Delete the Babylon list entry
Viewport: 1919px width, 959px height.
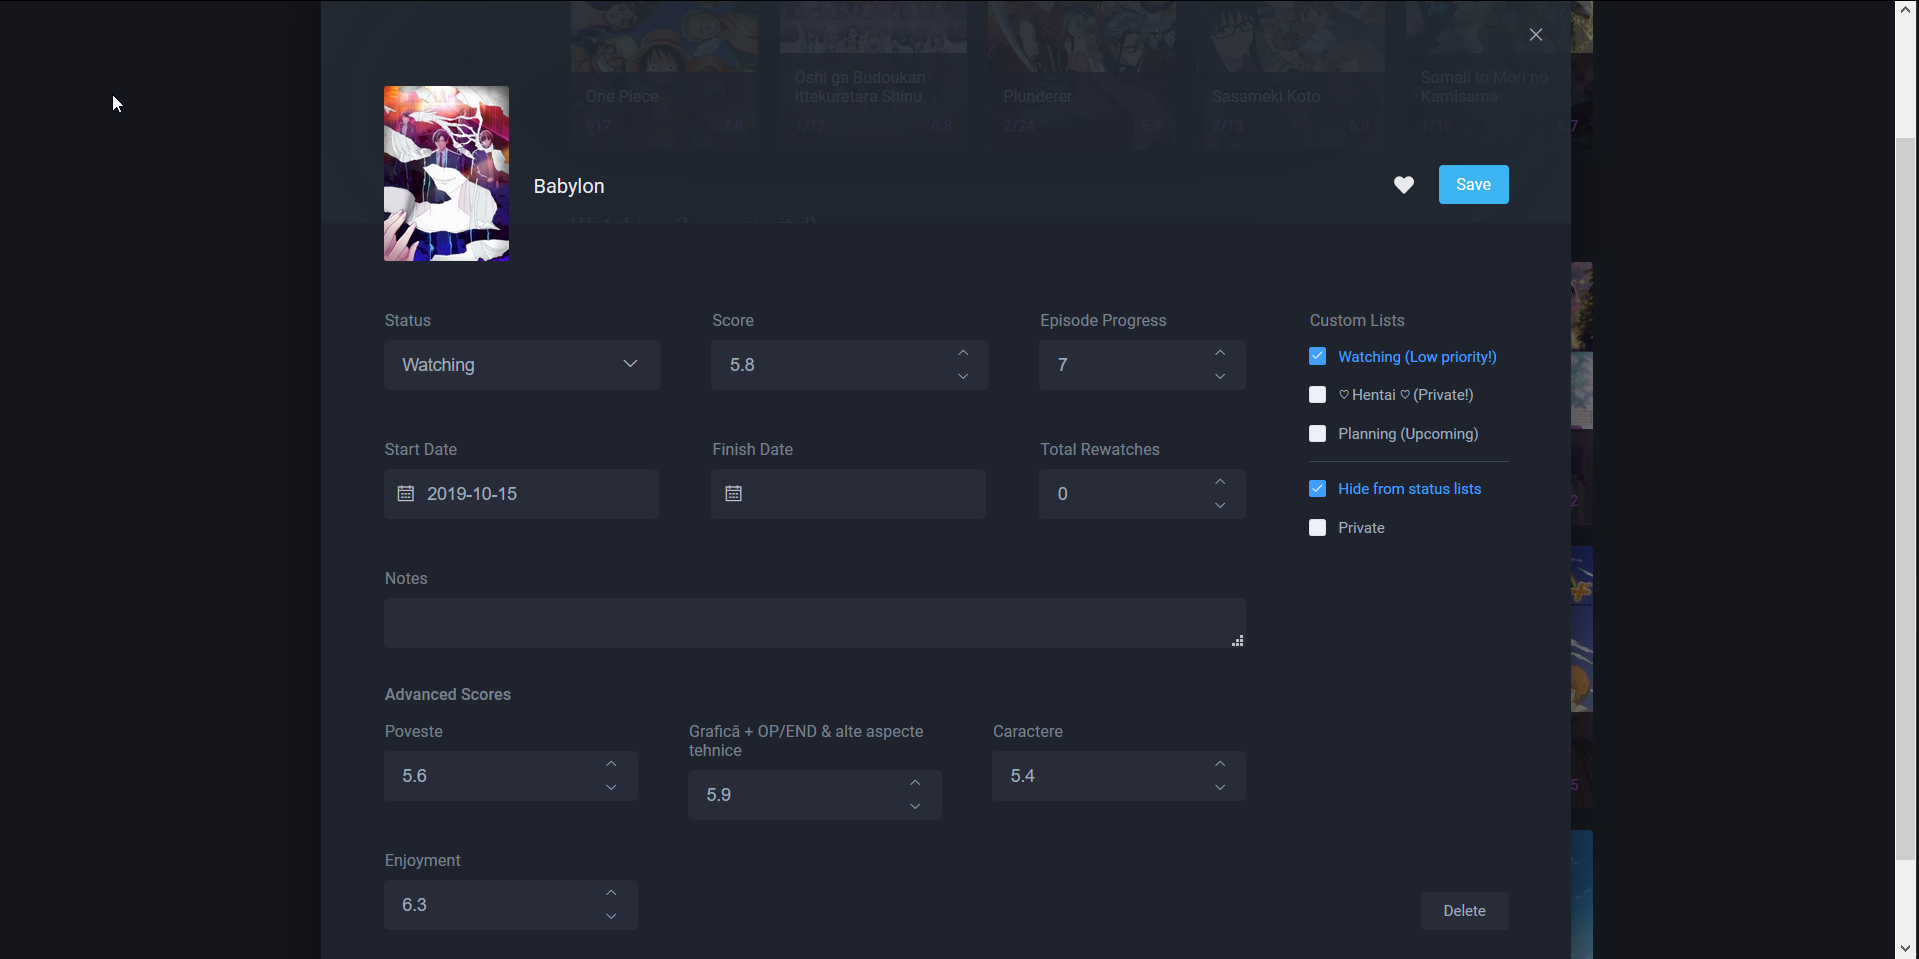pyautogui.click(x=1464, y=911)
